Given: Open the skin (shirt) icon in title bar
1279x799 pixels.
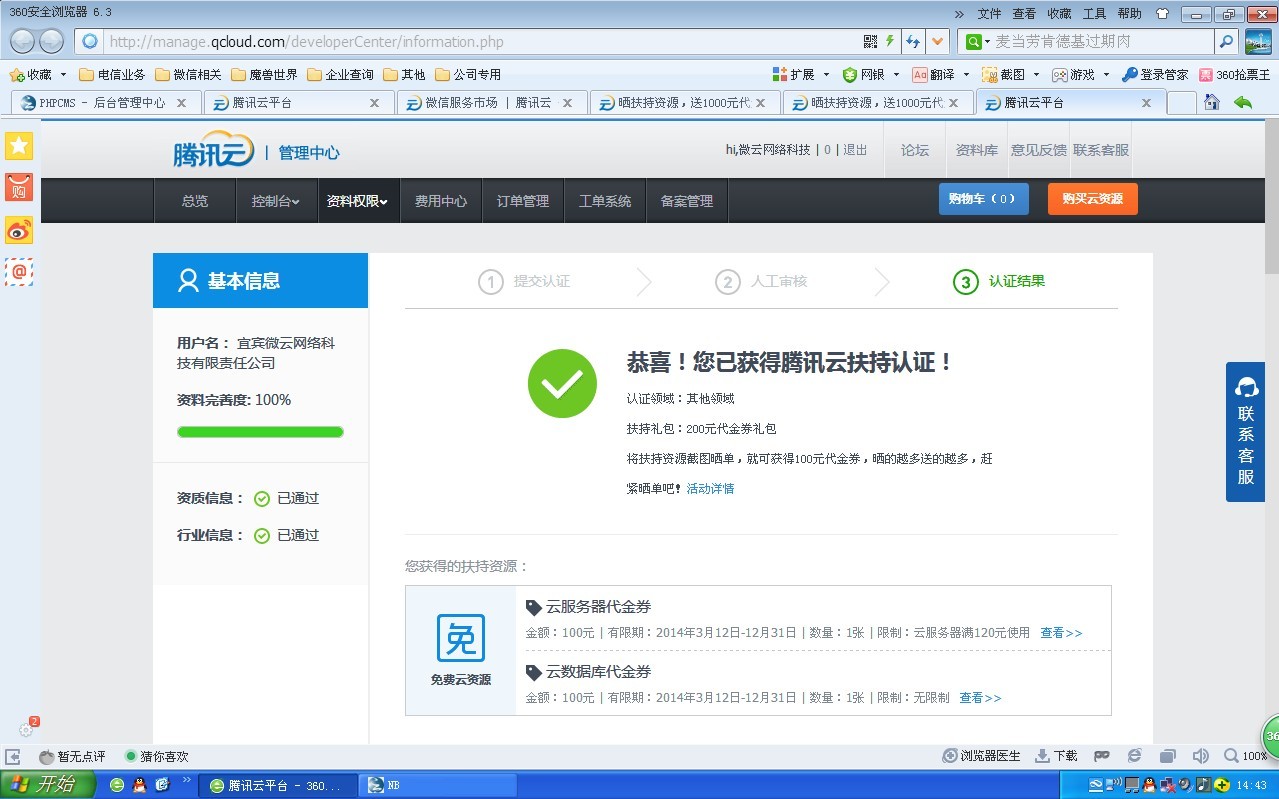Looking at the screenshot, I should [1161, 14].
